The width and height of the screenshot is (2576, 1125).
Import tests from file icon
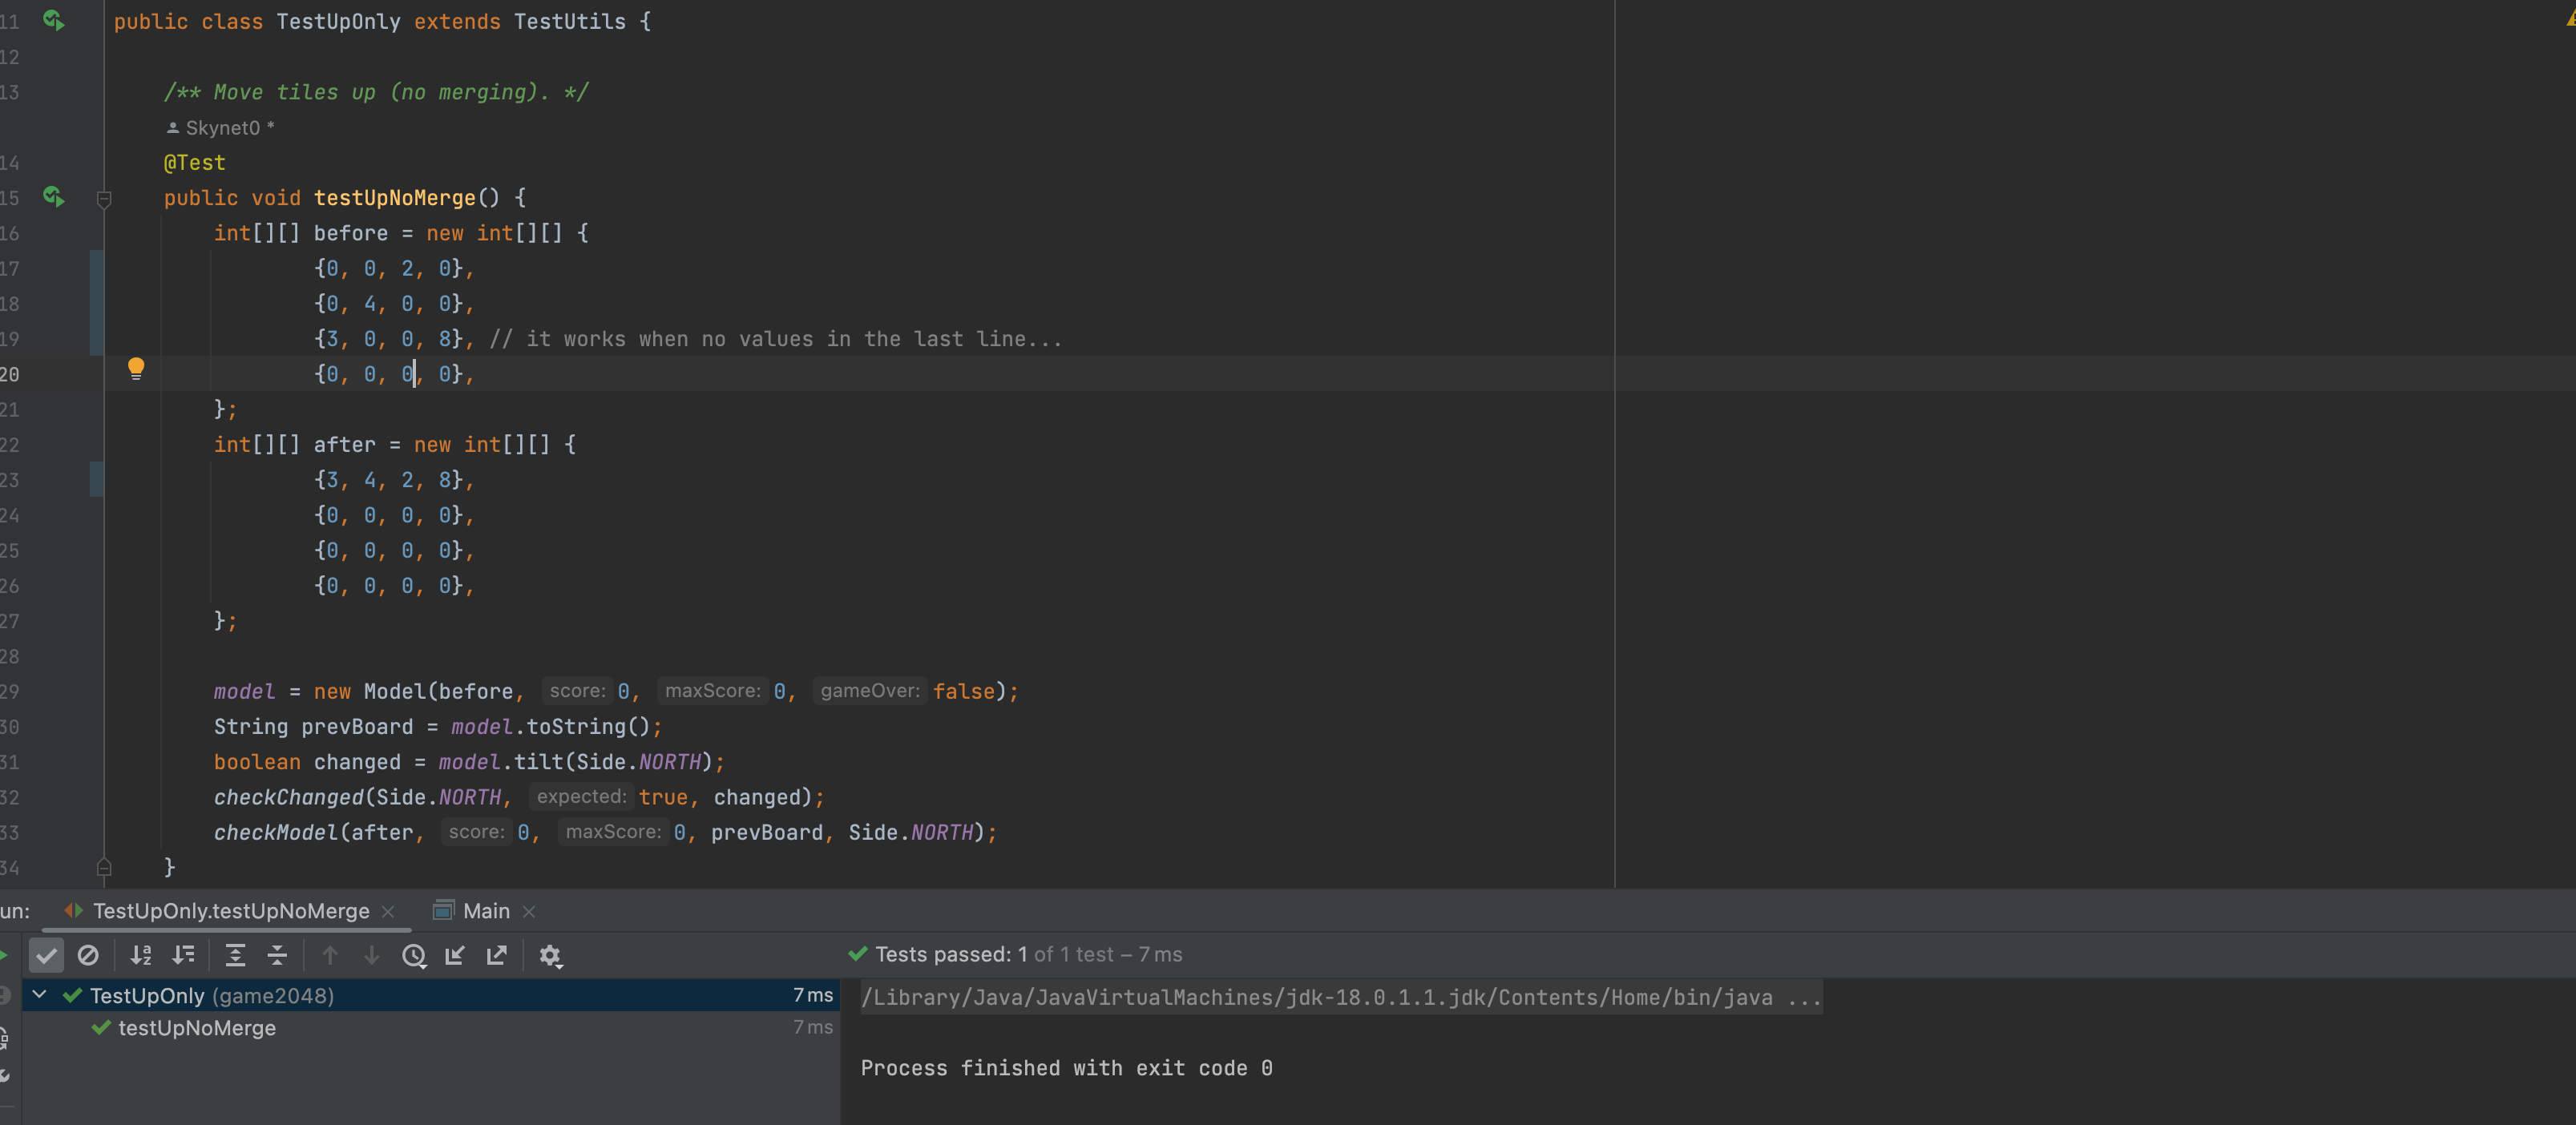click(x=455, y=956)
